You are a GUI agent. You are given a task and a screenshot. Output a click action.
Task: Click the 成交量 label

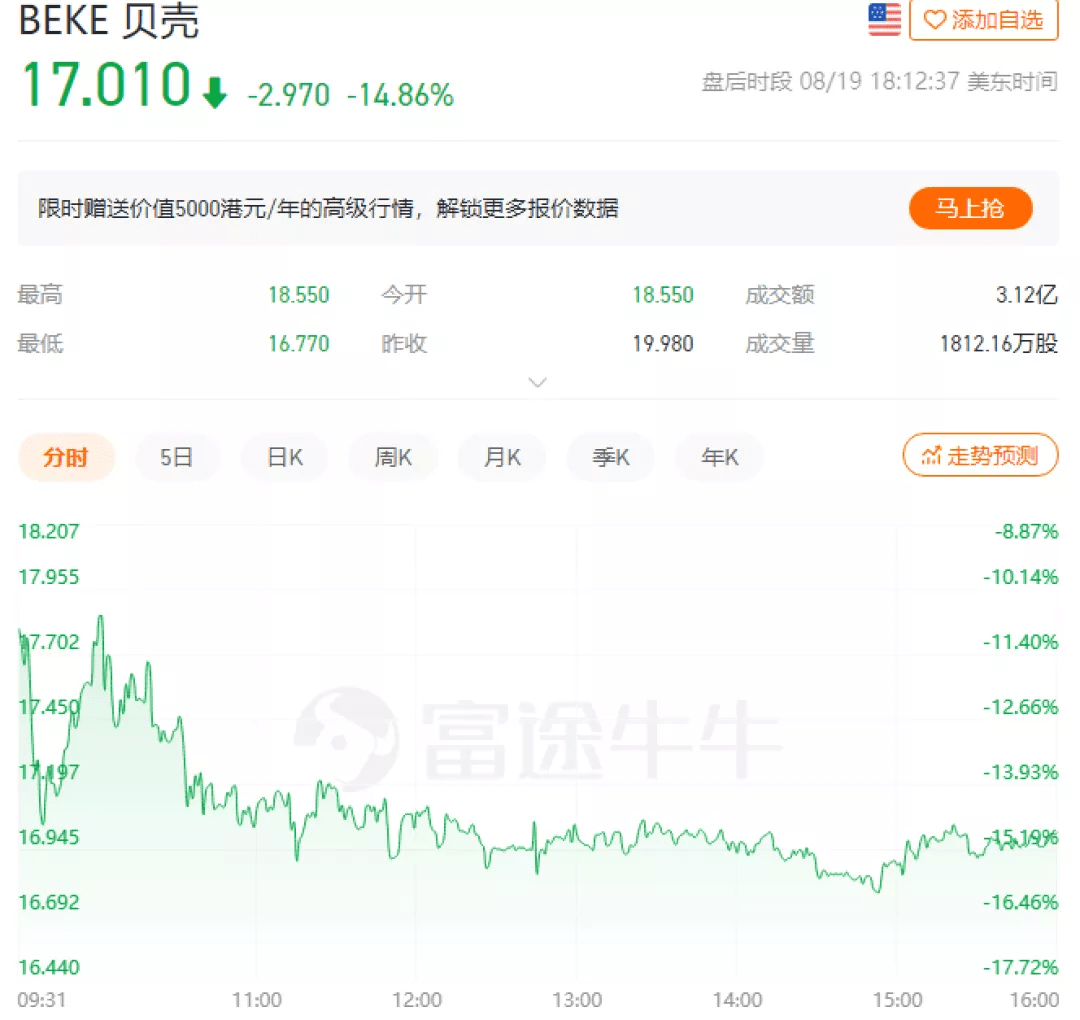(780, 343)
